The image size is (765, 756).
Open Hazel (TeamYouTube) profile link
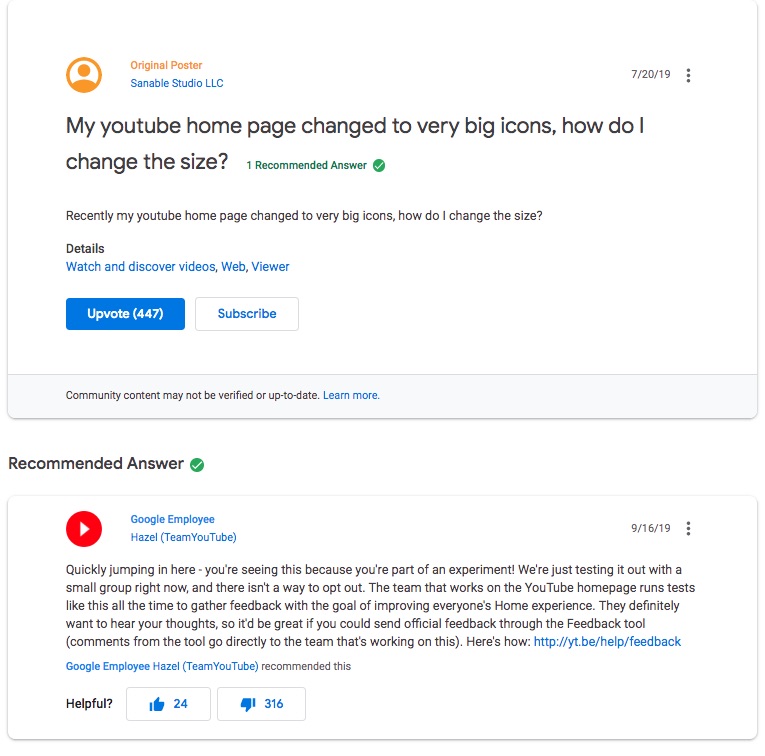[183, 537]
